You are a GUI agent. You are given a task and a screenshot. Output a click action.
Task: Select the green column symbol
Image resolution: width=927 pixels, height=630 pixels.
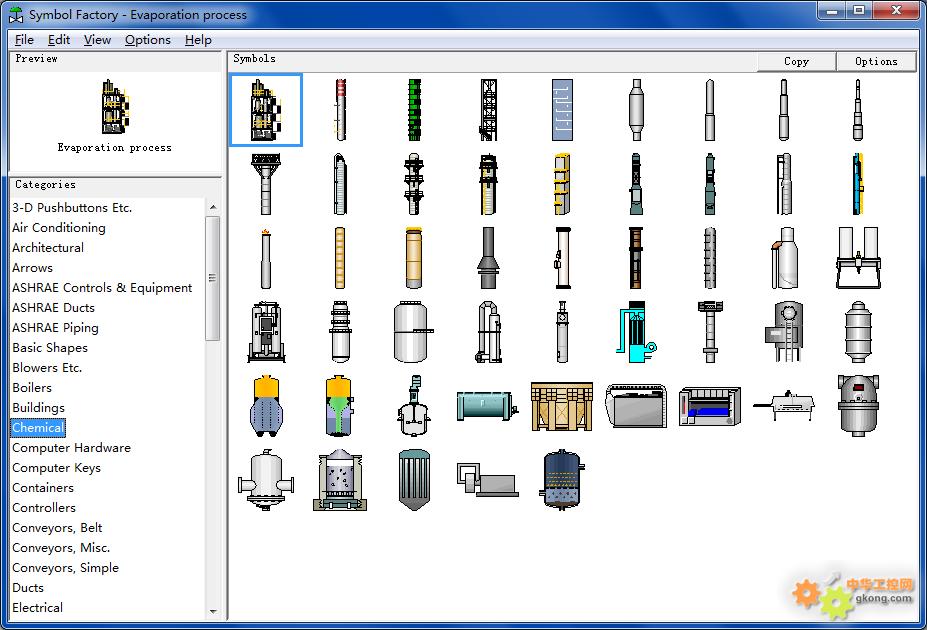414,110
